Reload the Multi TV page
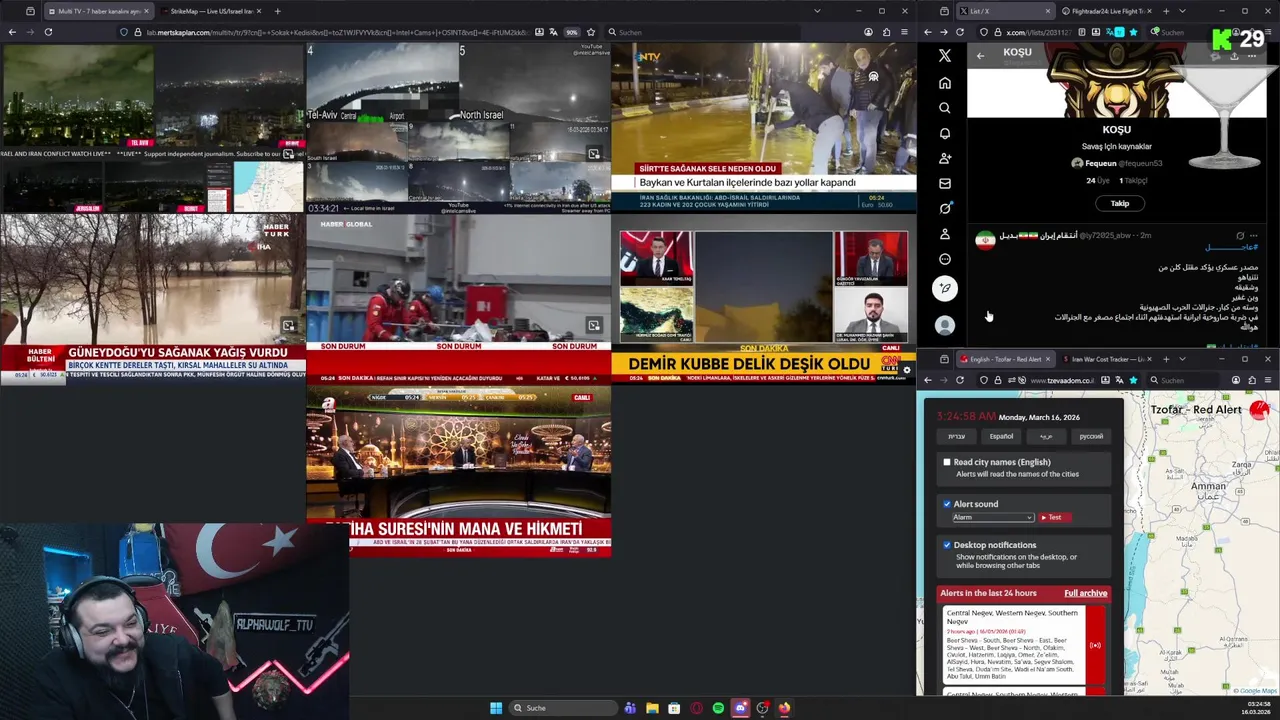This screenshot has height=720, width=1280. 48,32
